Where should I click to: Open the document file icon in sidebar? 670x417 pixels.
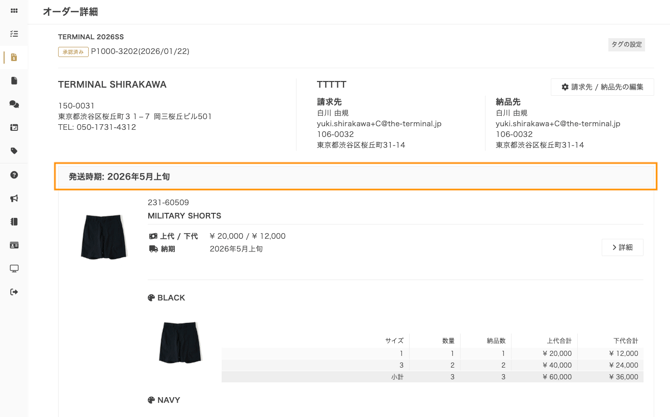pos(14,81)
